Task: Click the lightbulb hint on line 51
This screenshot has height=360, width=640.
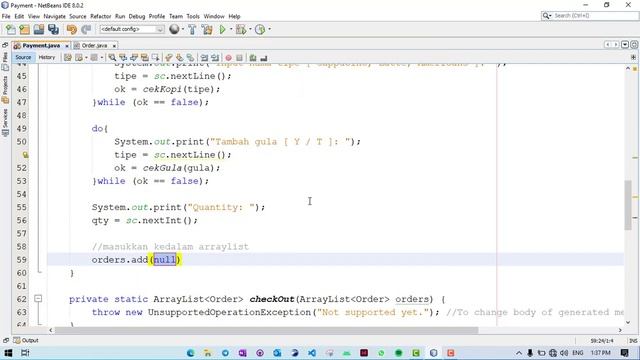Action: click(x=25, y=155)
